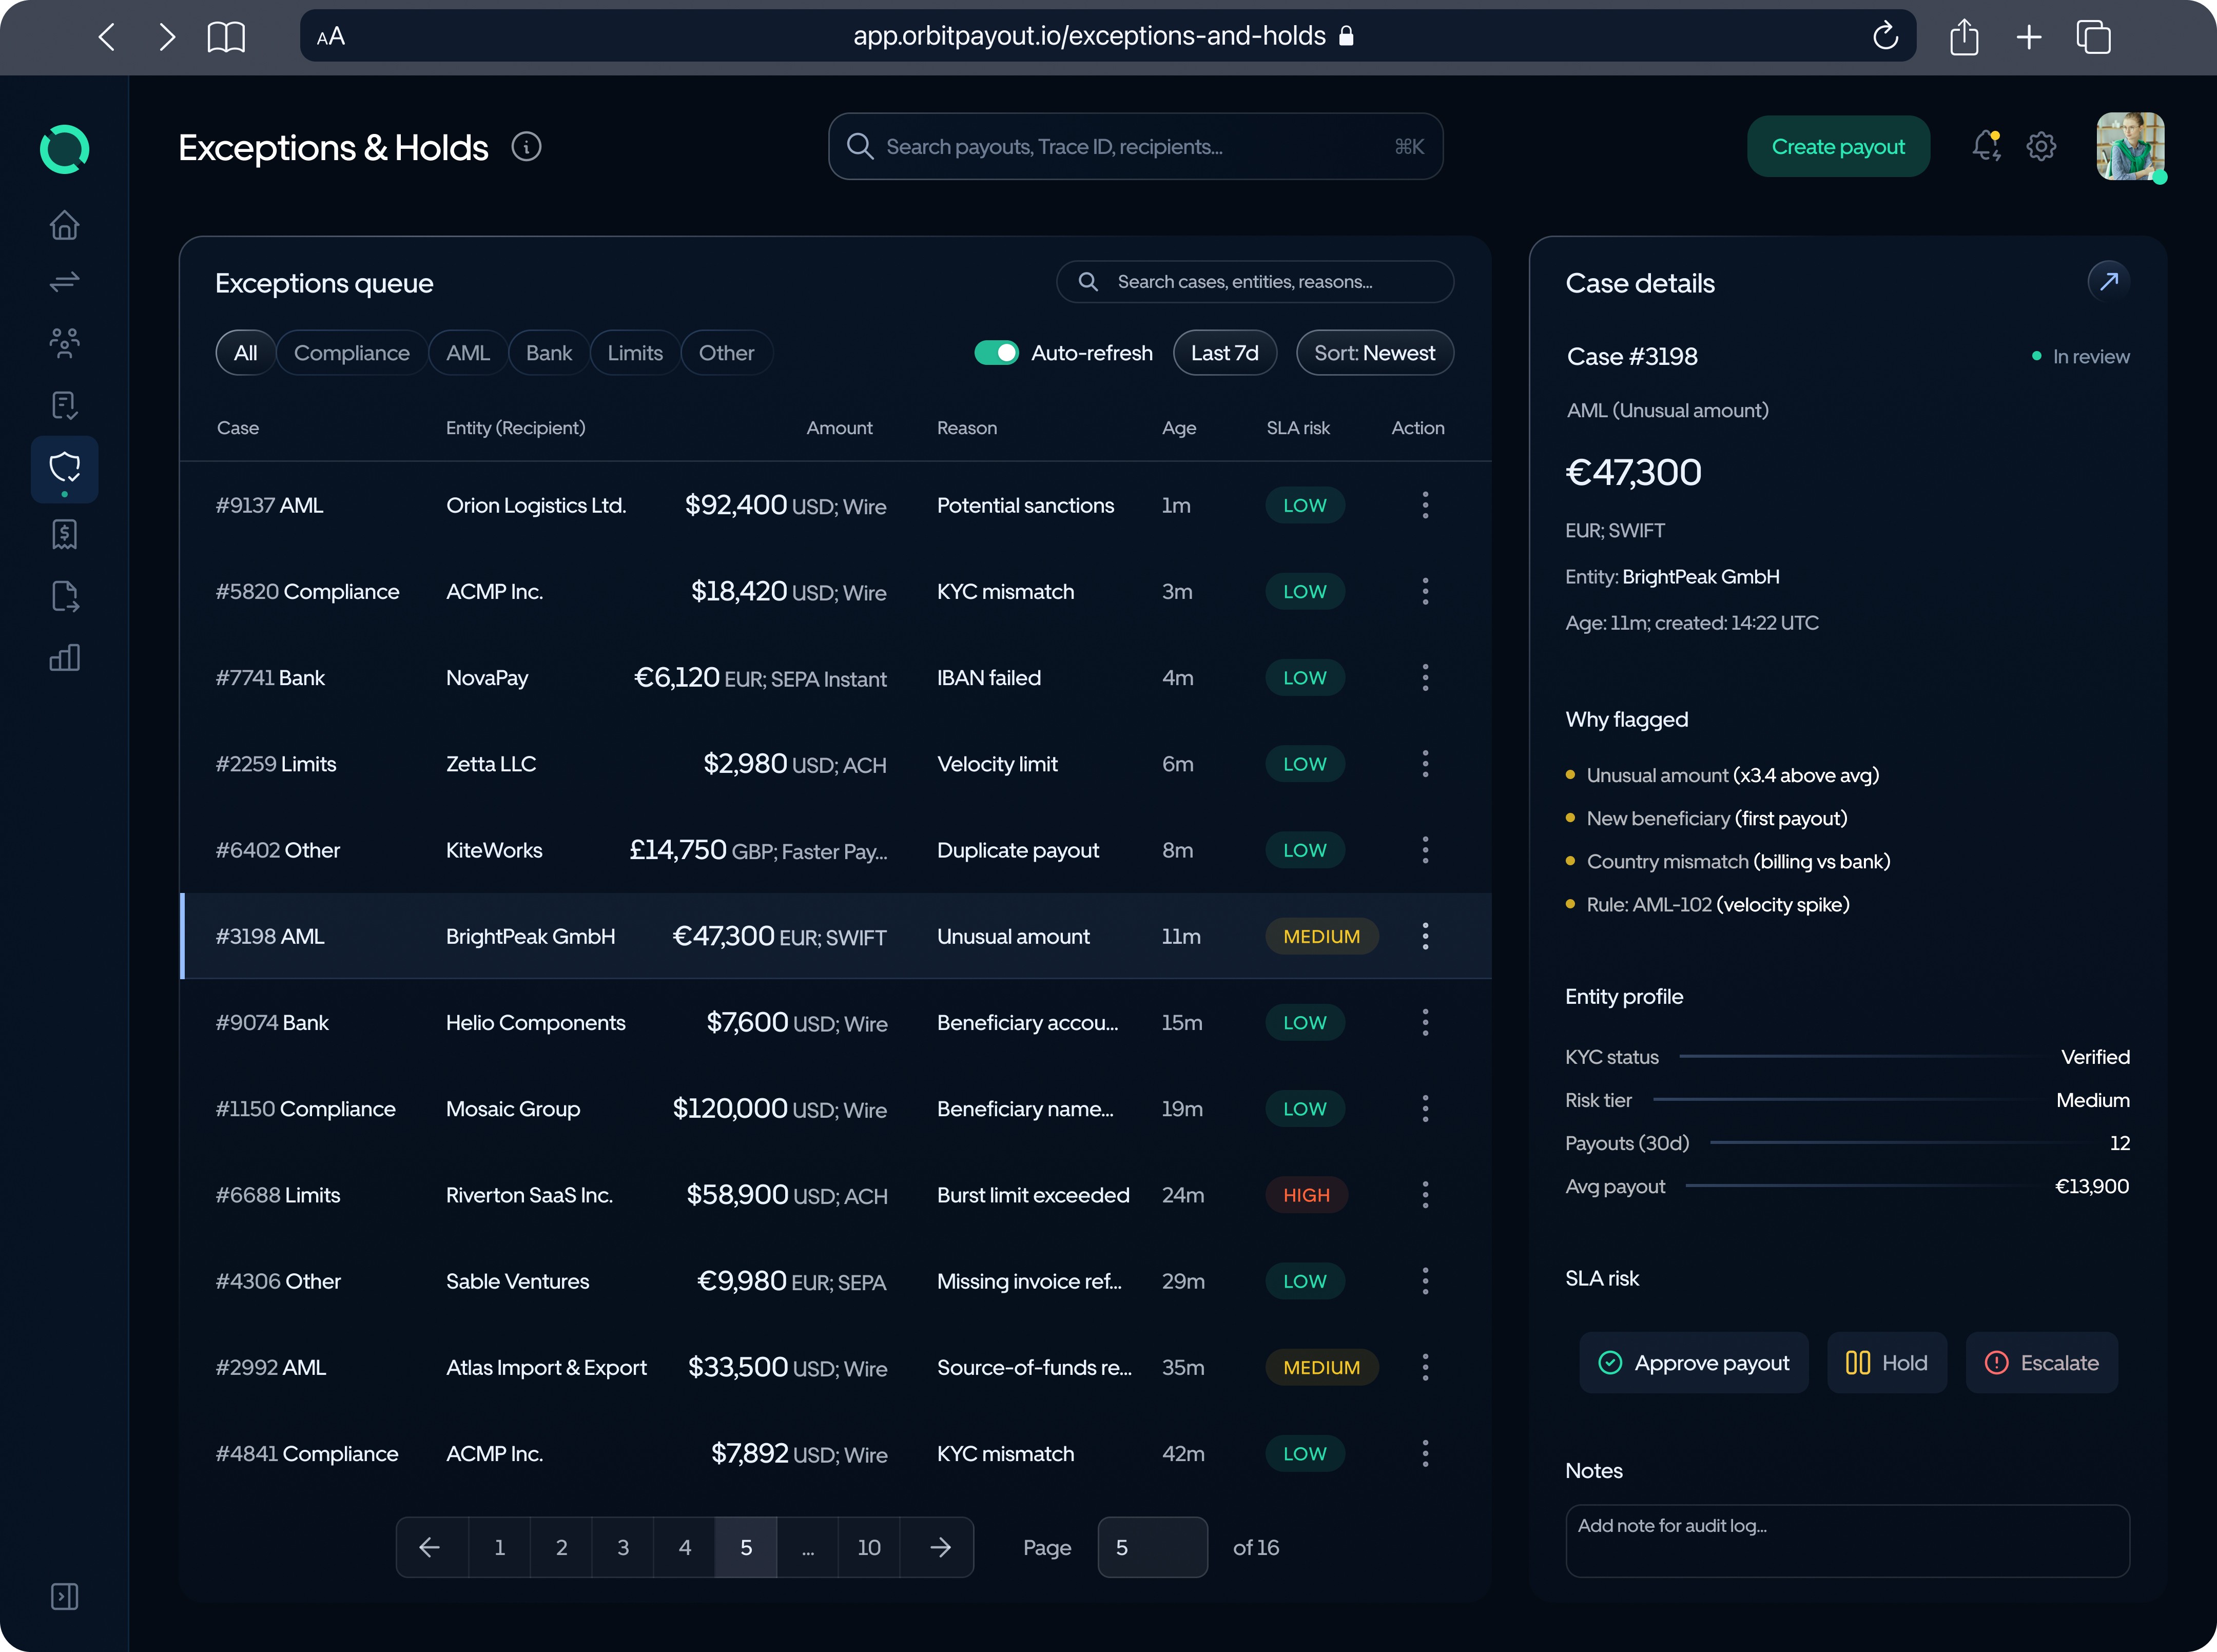Open the Home icon in sidebar
Image resolution: width=2217 pixels, height=1652 pixels.
64,226
